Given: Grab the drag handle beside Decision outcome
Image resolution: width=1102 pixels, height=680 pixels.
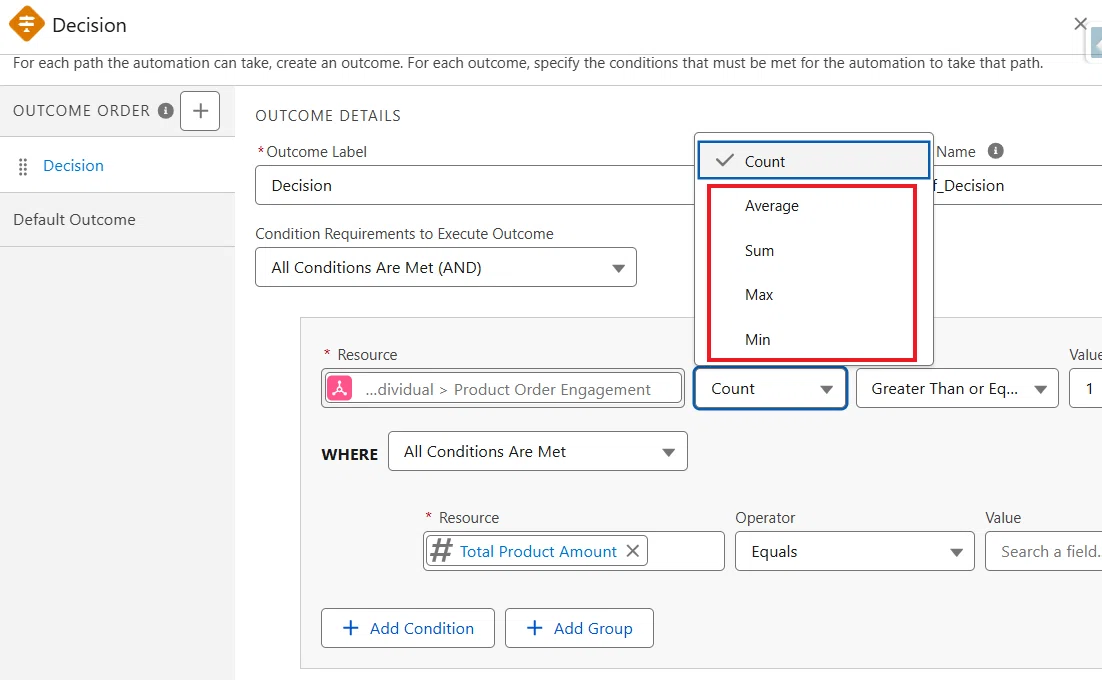Looking at the screenshot, I should point(22,166).
